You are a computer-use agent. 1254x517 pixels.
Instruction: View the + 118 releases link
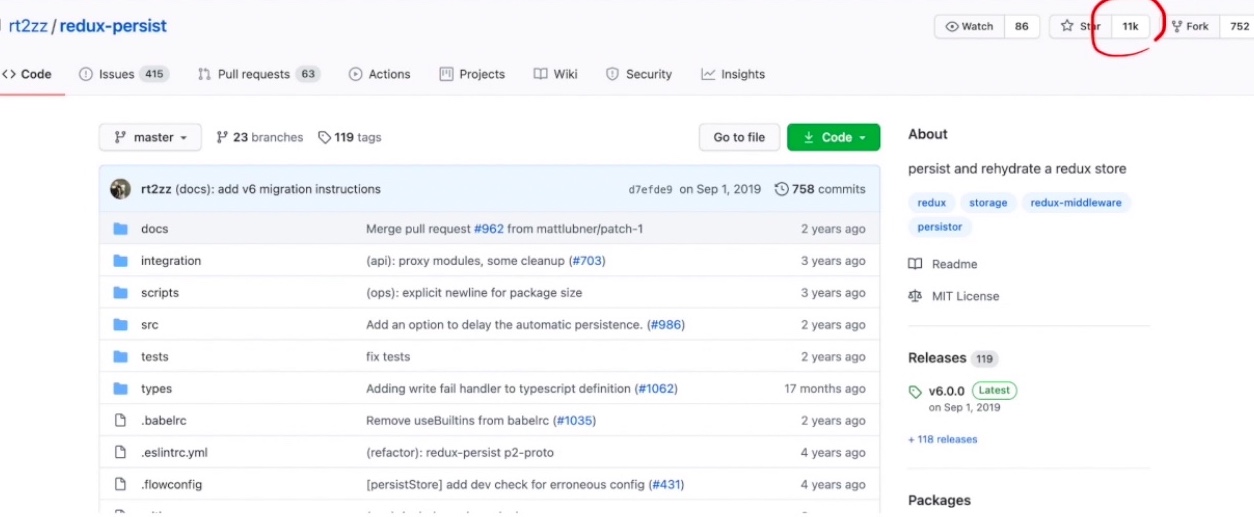tap(943, 439)
